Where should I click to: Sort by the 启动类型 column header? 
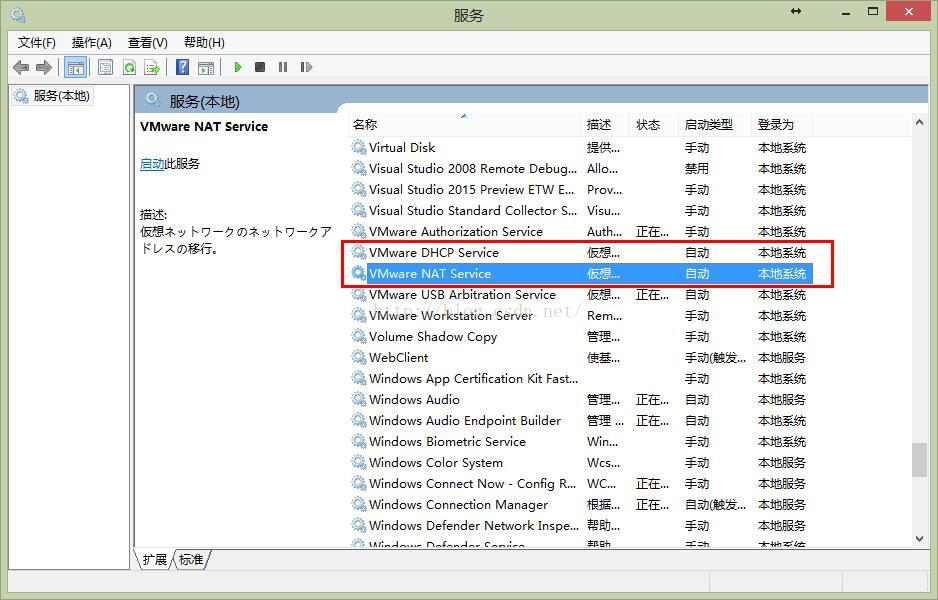click(715, 124)
